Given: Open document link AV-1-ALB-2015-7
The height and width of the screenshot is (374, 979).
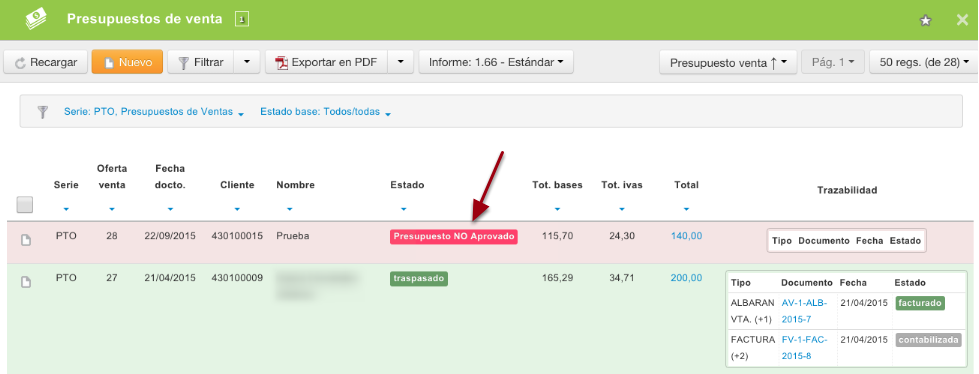Looking at the screenshot, I should 805,311.
